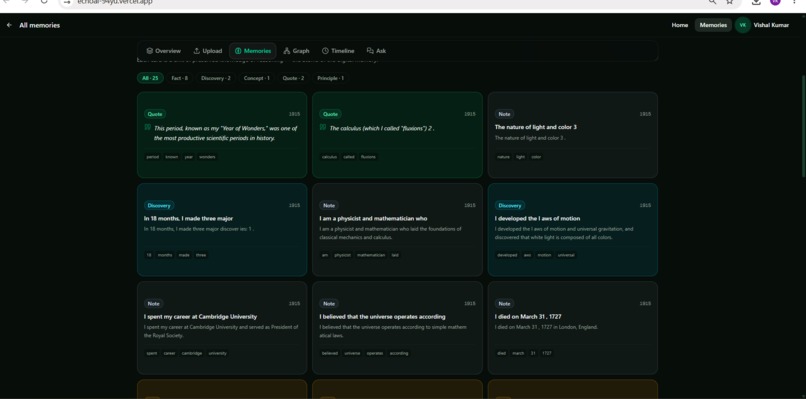This screenshot has height=399, width=806.
Task: Open 'In 18 months, I made three major' title
Action: click(188, 219)
